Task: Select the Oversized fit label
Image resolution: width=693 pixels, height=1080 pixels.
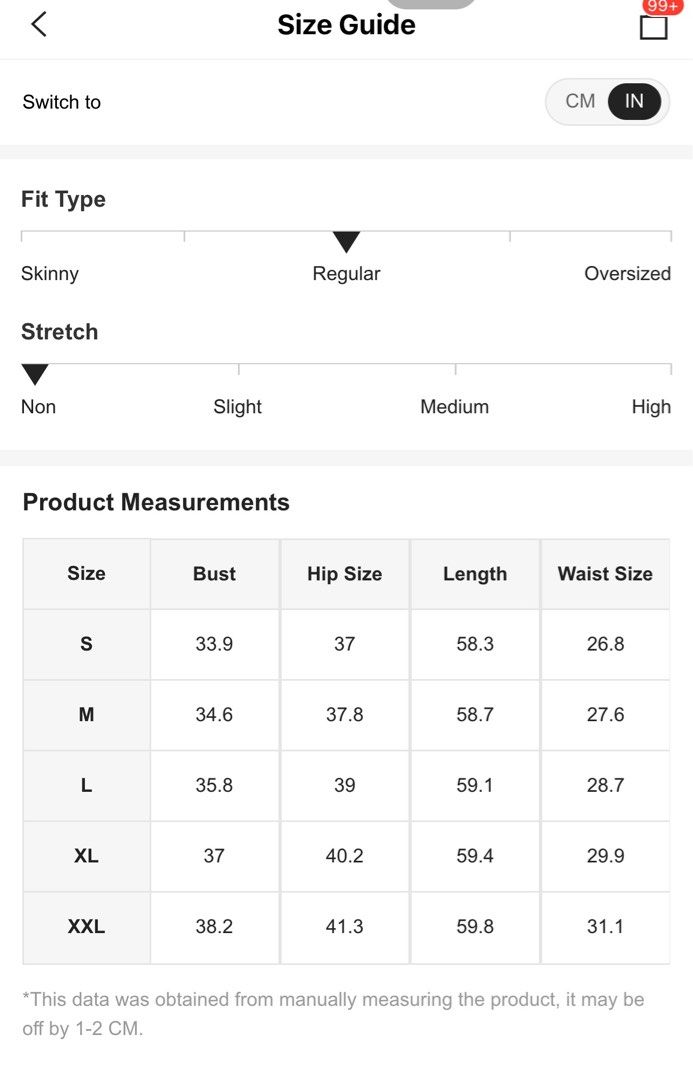Action: (x=628, y=273)
